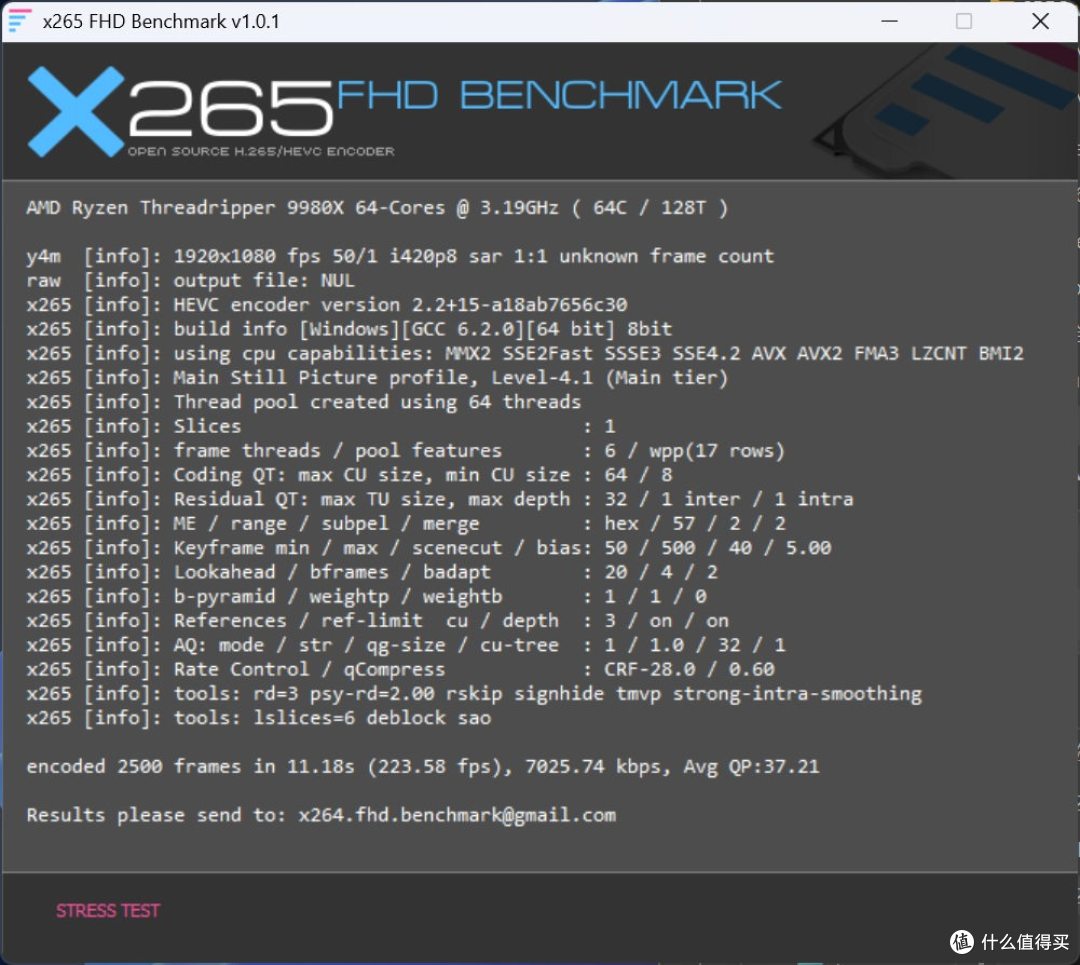
Task: Click the 'Keyframe min / max / scenecut' line
Action: (428, 548)
